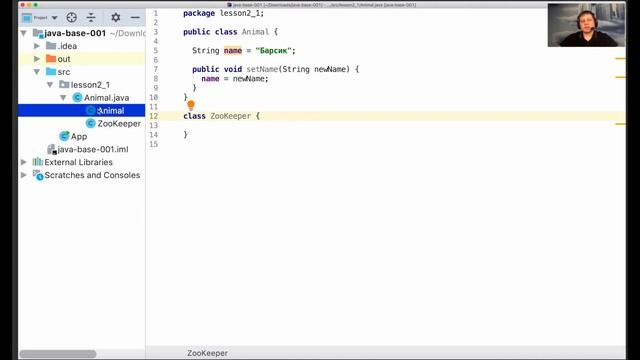Viewport: 640px width, 360px height.
Task: Select Scratches and Consoles entry
Action: click(x=92, y=175)
